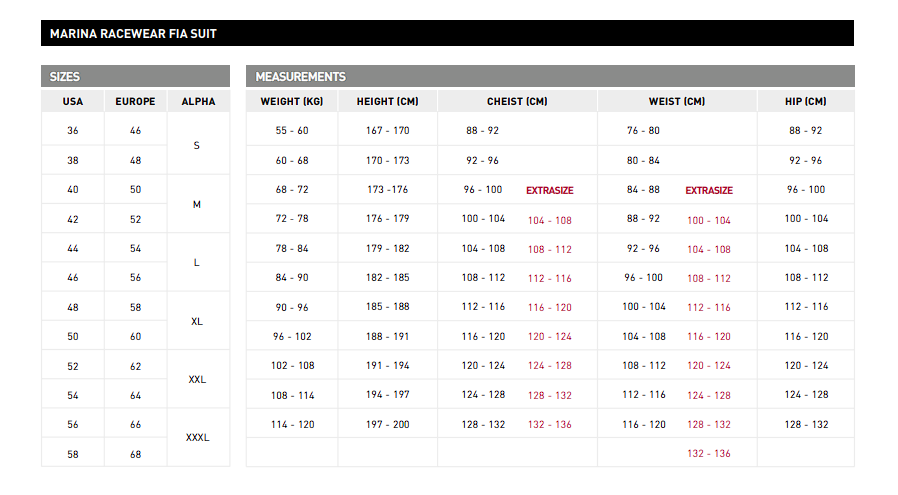
Task: Click the HIP (CM) column header
Action: tap(806, 101)
